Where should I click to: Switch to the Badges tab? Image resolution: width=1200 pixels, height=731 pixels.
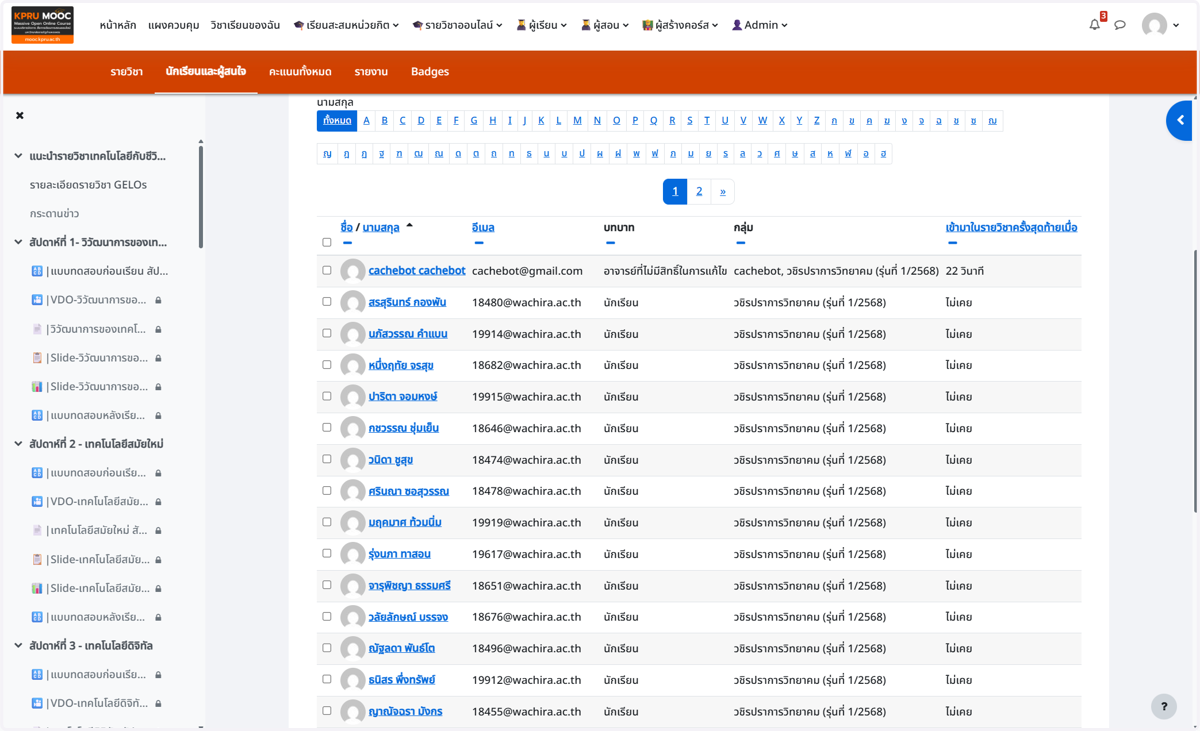(x=430, y=72)
